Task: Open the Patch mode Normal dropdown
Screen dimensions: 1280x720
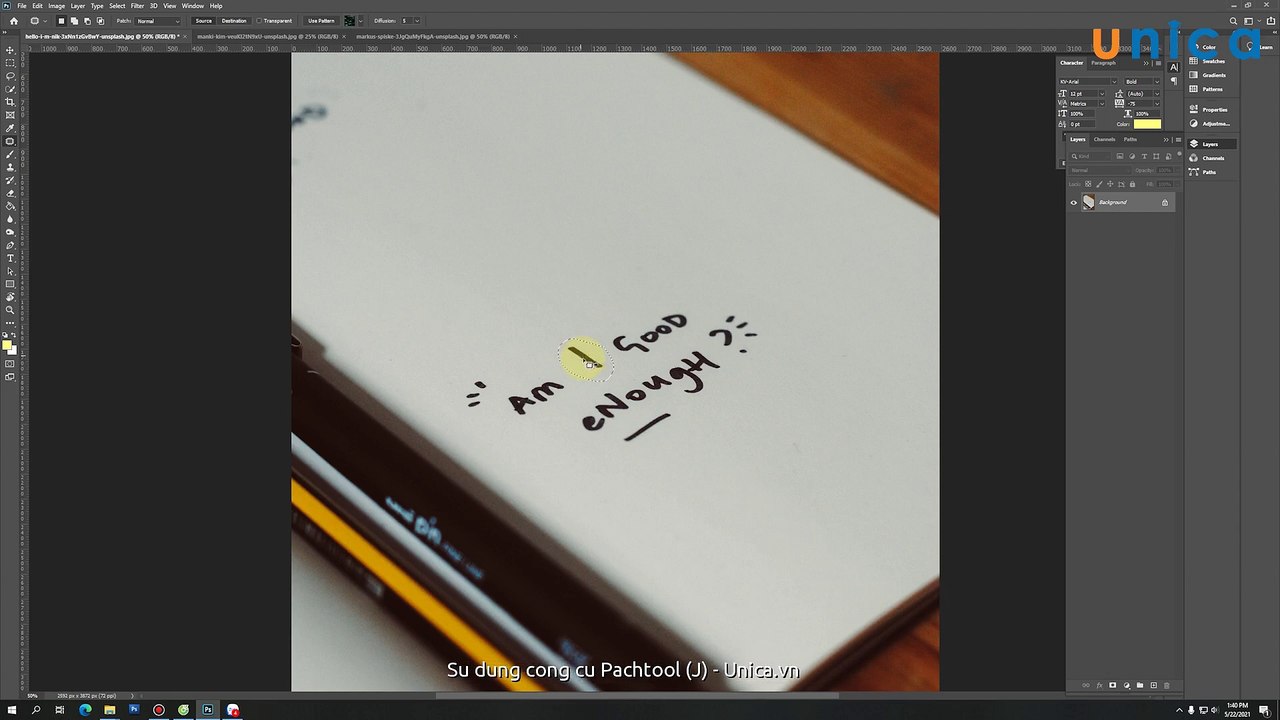Action: click(158, 21)
